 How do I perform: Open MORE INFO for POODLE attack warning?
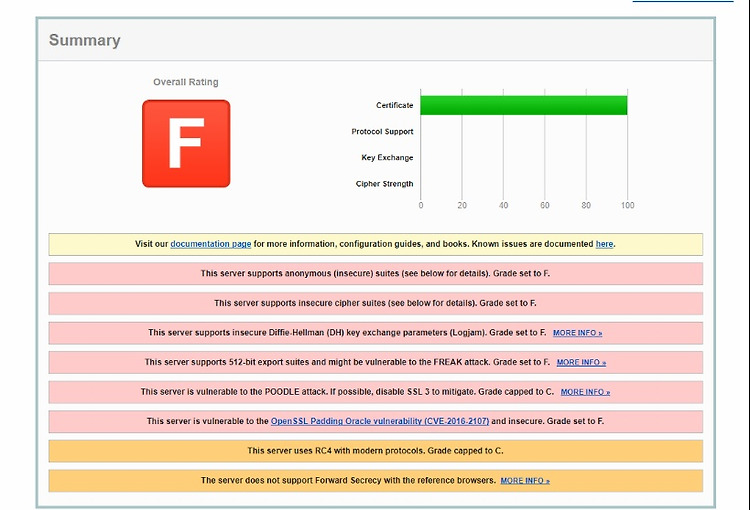(x=585, y=392)
